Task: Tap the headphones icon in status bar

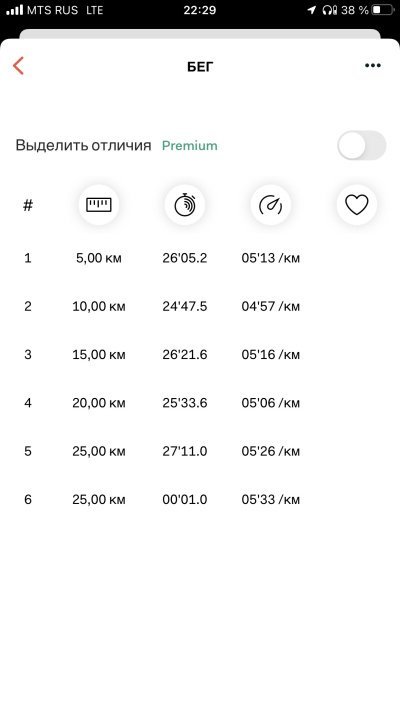Action: click(x=330, y=10)
